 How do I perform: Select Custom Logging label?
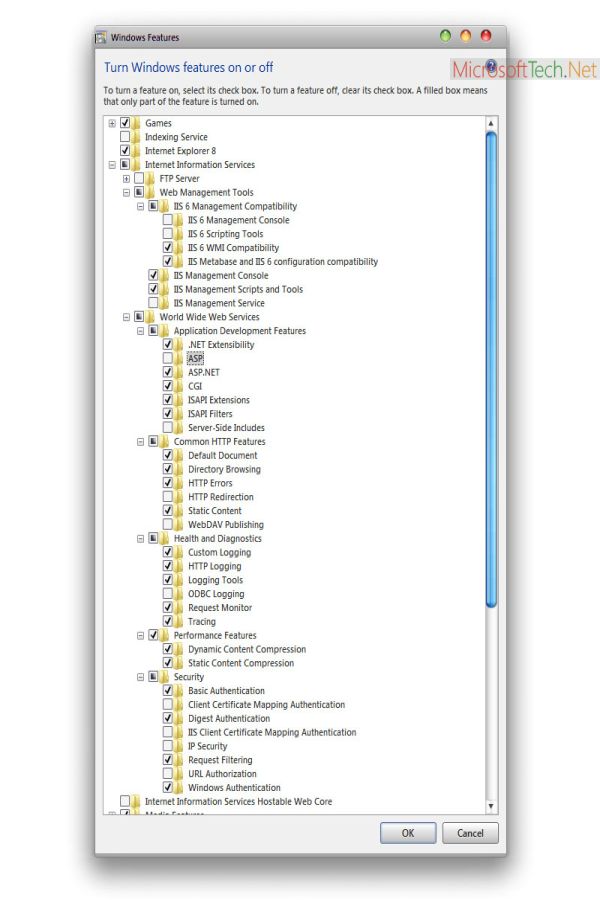[219, 552]
